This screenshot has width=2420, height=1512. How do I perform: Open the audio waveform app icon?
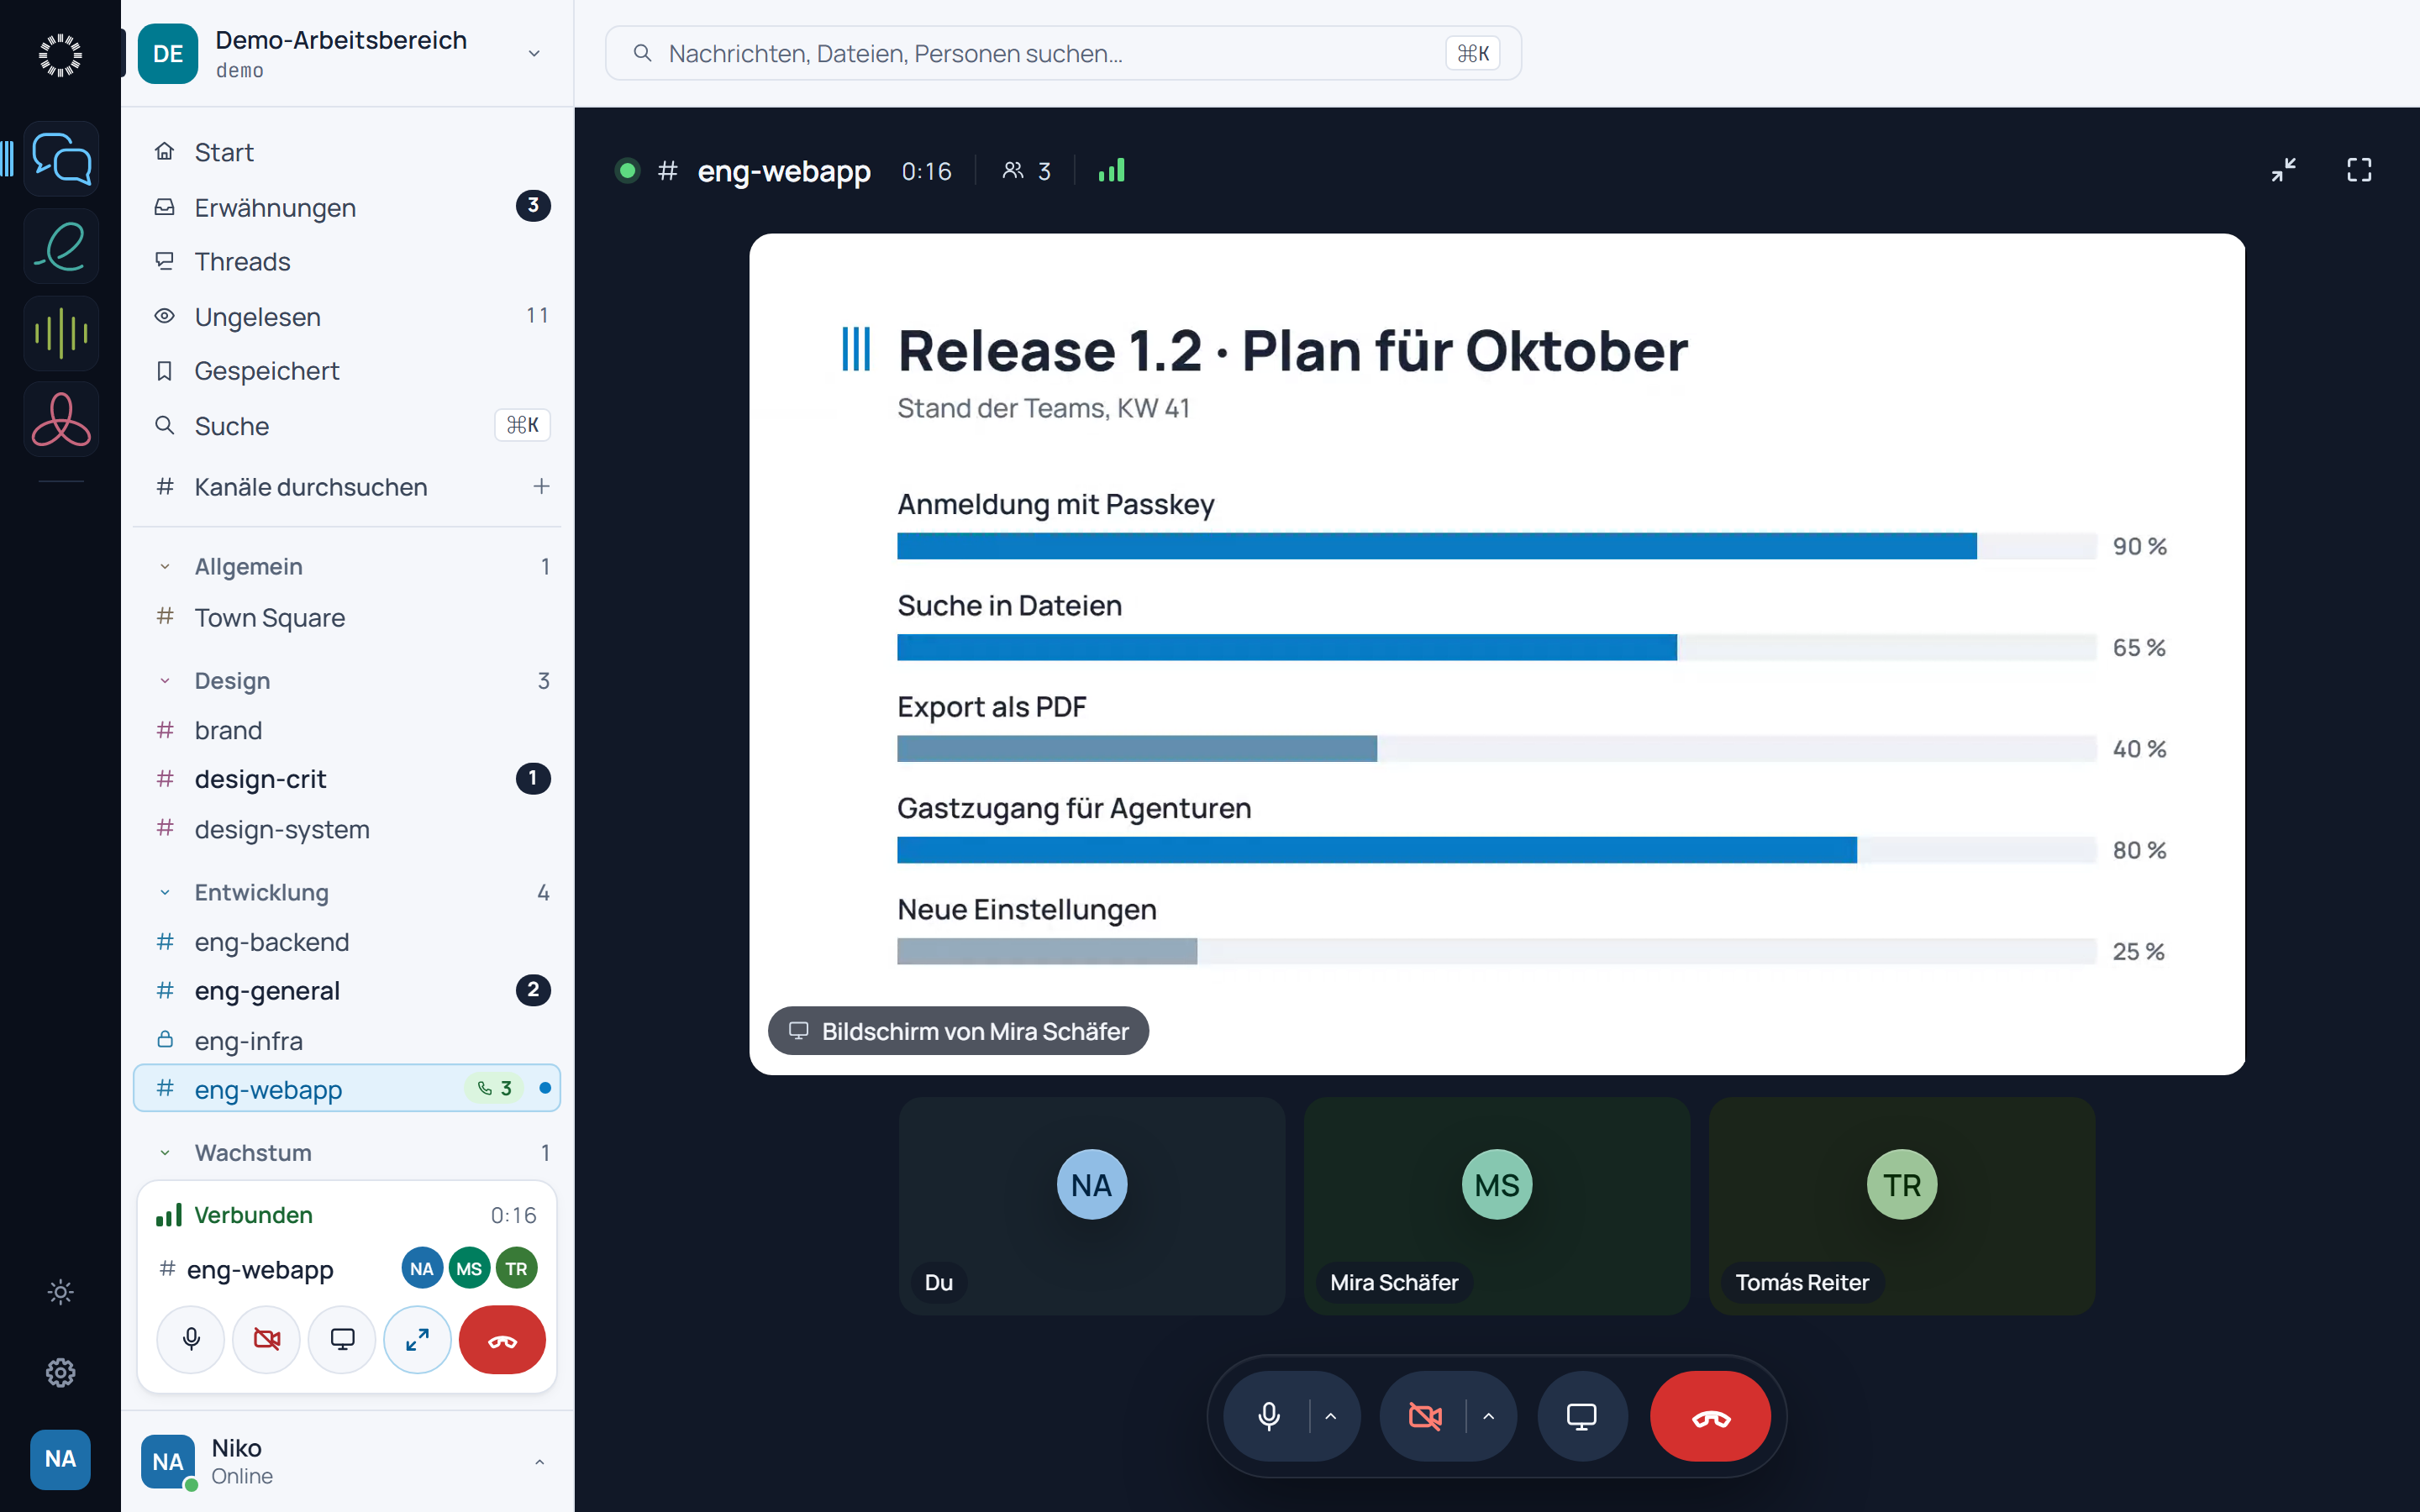61,333
